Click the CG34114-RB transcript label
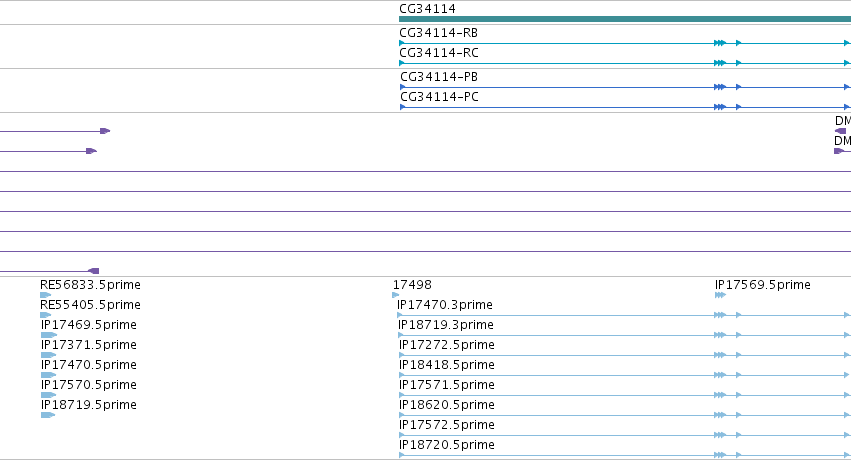This screenshot has width=851, height=460. pyautogui.click(x=439, y=33)
